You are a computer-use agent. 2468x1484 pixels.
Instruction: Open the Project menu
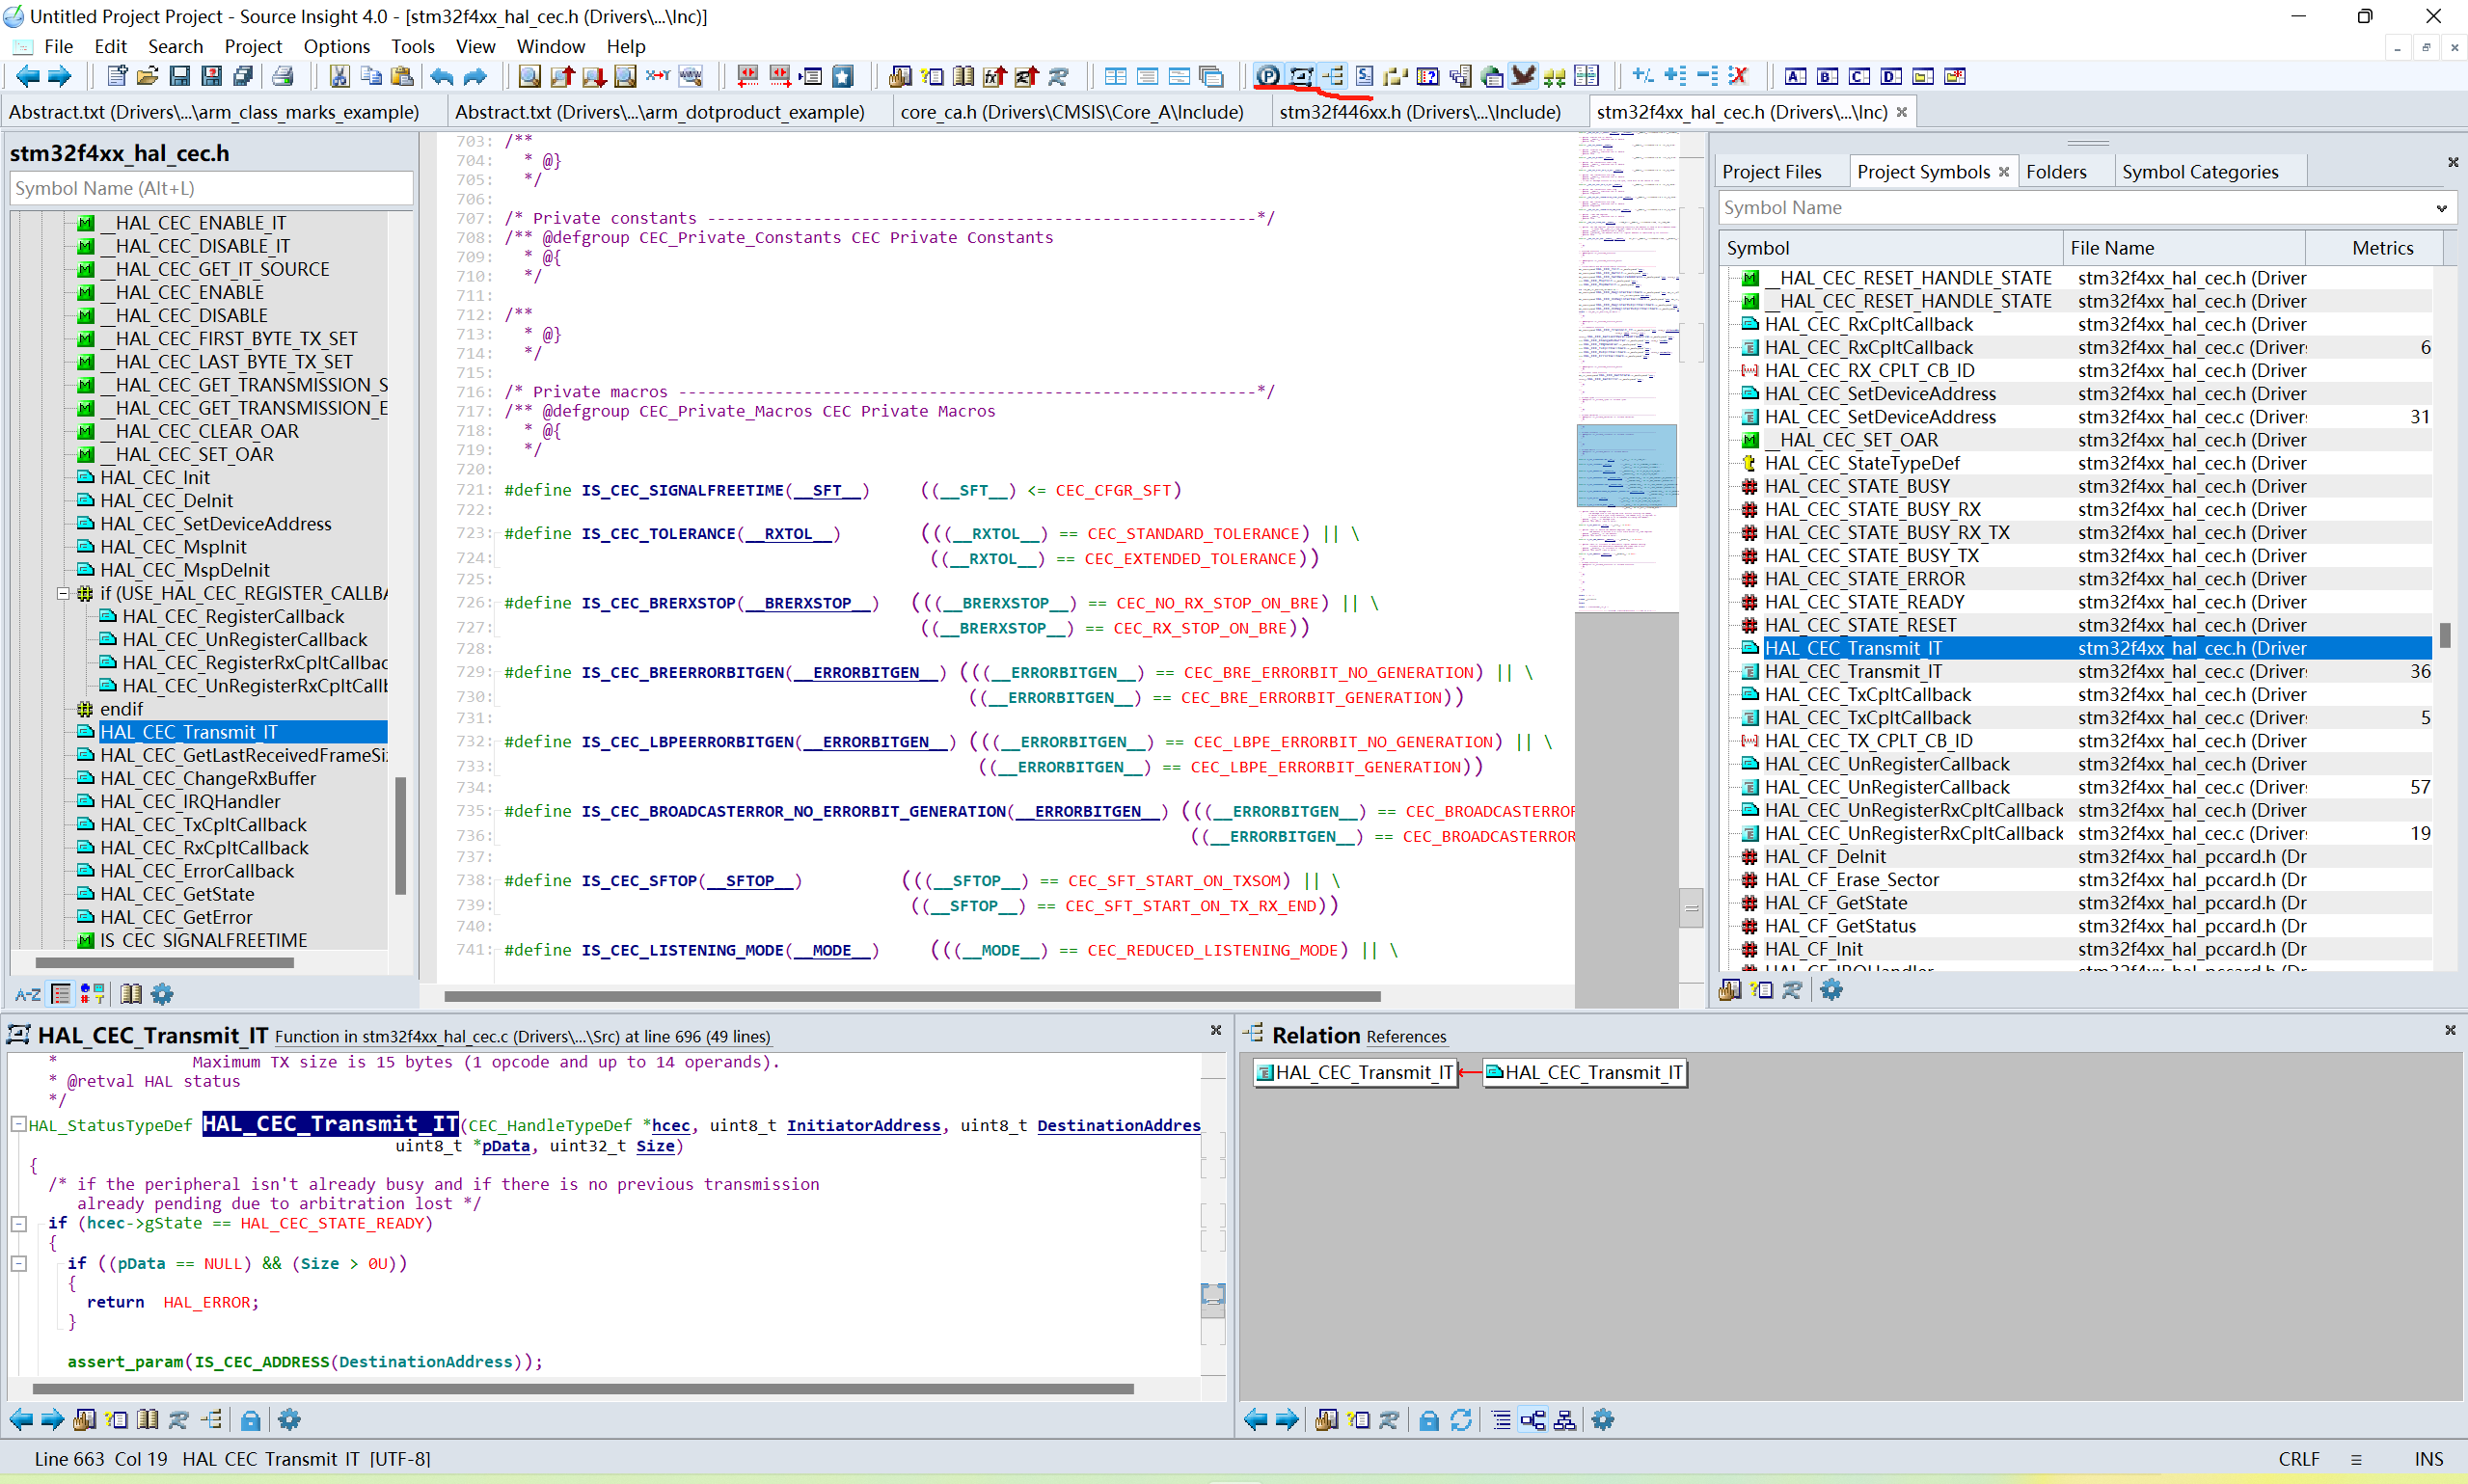pos(253,46)
